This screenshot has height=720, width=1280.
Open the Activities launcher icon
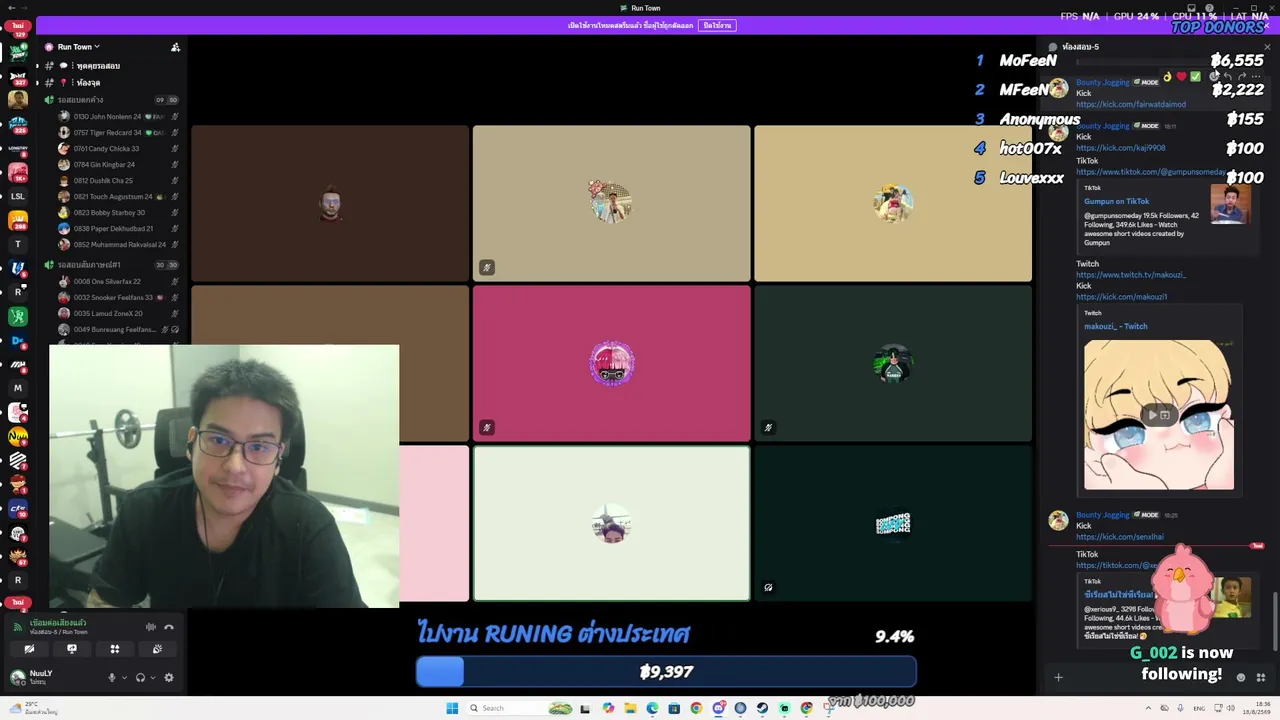click(115, 649)
